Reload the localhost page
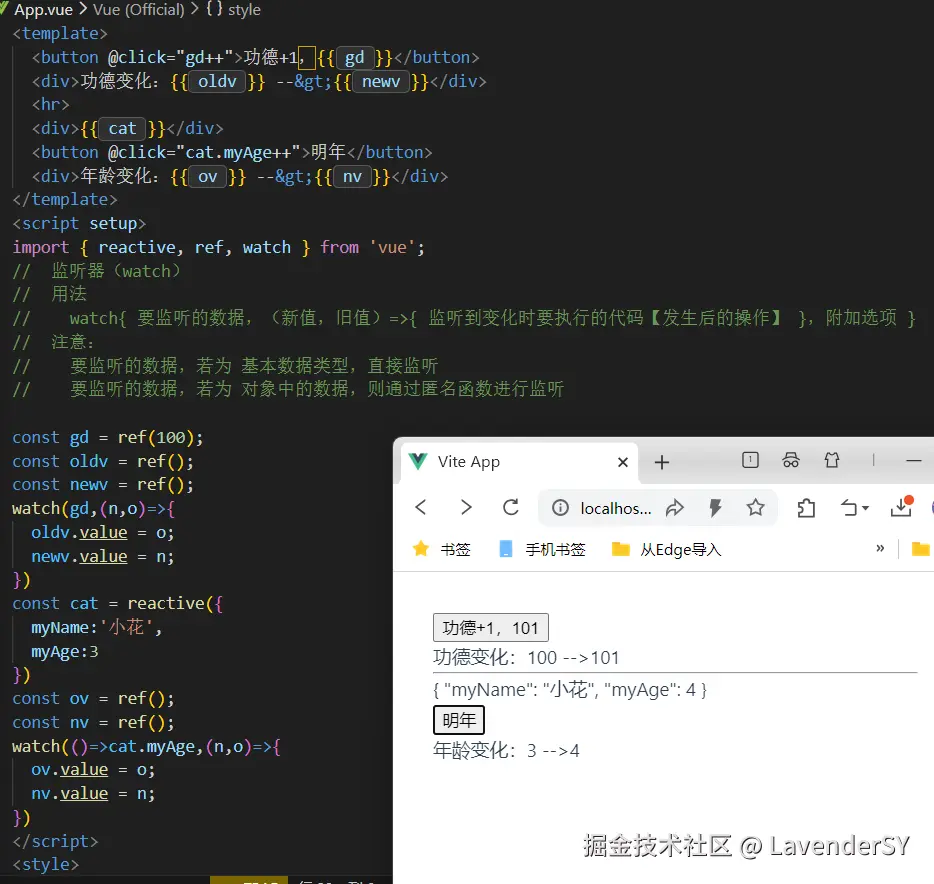 pyautogui.click(x=511, y=508)
